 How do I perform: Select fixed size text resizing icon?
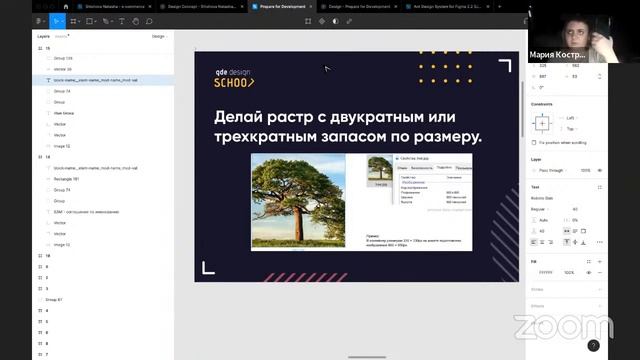point(583,231)
